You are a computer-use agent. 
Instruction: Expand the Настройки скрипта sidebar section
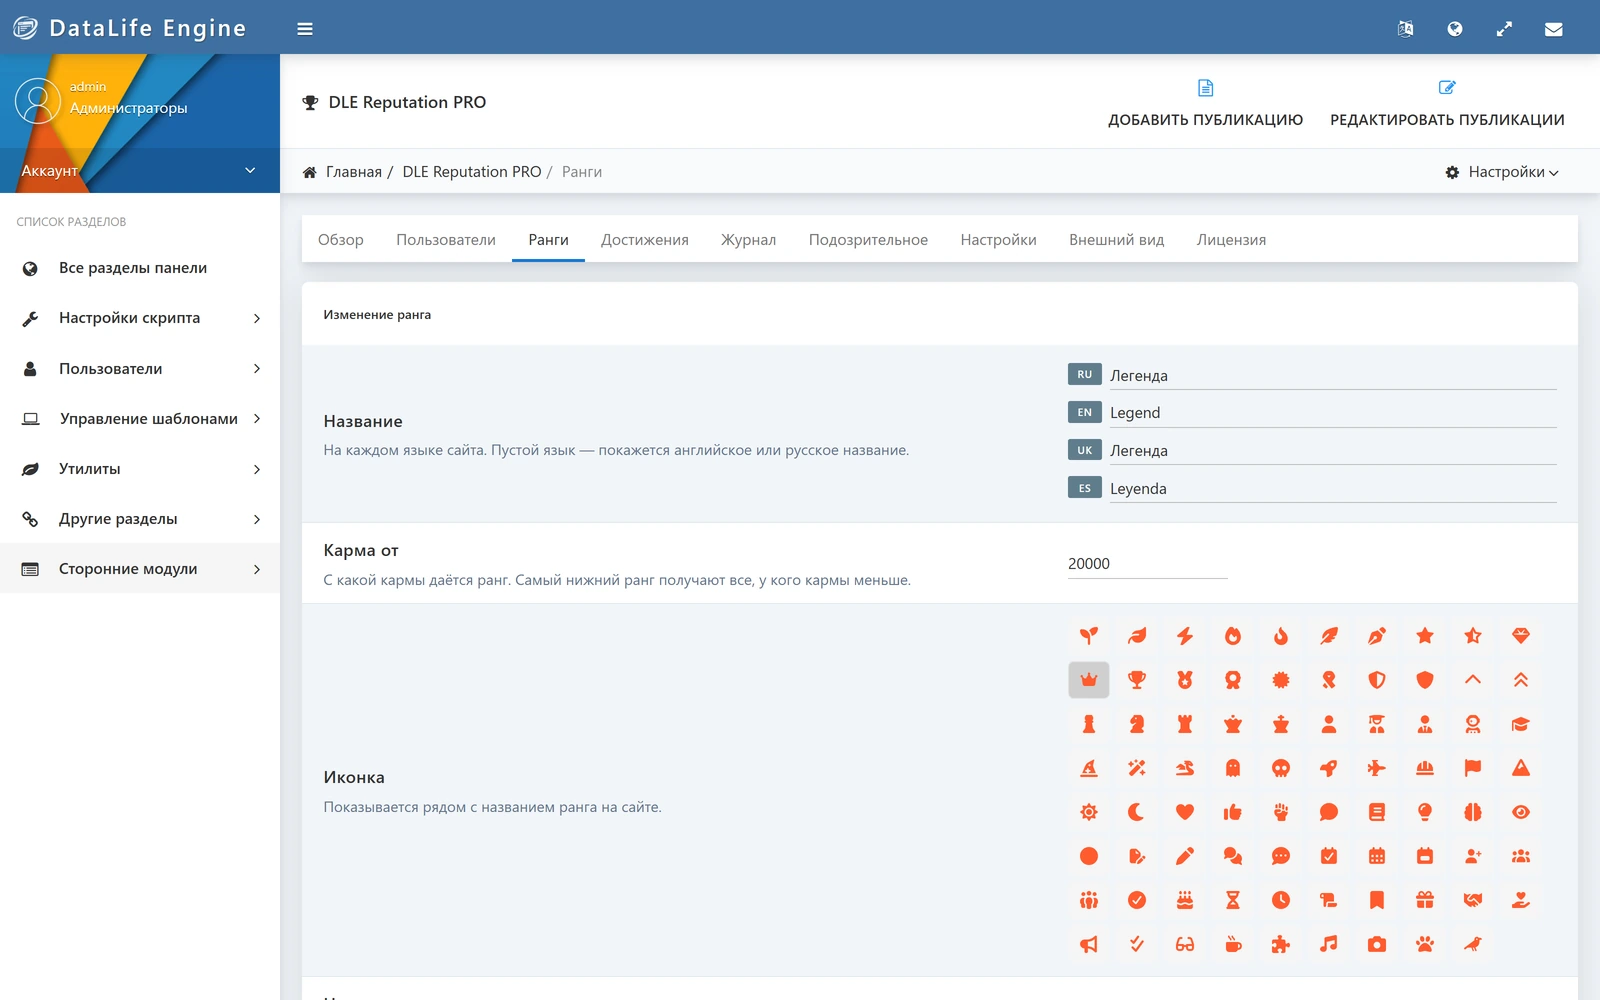(140, 318)
